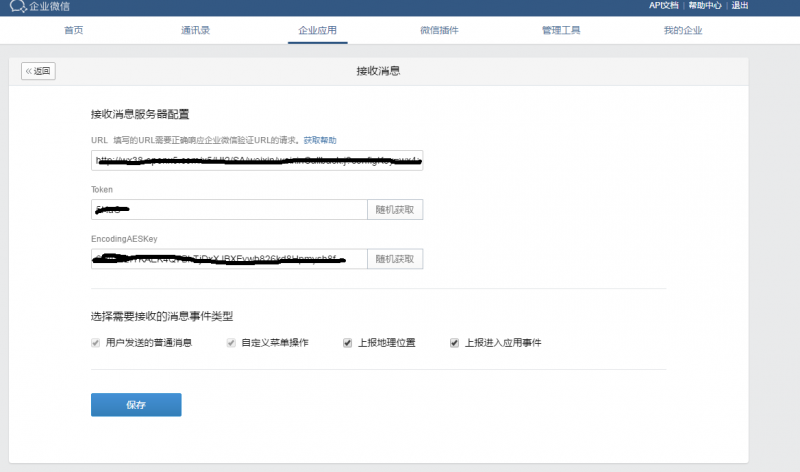This screenshot has height=472, width=800.
Task: Select the 企业应用 tab
Action: pyautogui.click(x=317, y=30)
